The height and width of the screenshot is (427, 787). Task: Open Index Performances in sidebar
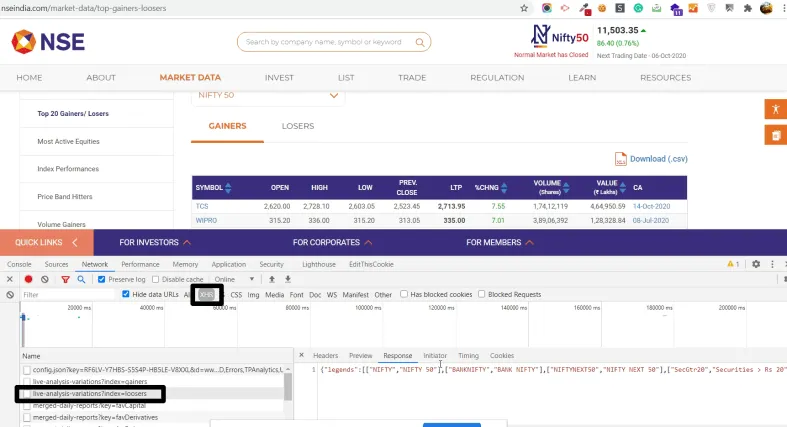68,169
